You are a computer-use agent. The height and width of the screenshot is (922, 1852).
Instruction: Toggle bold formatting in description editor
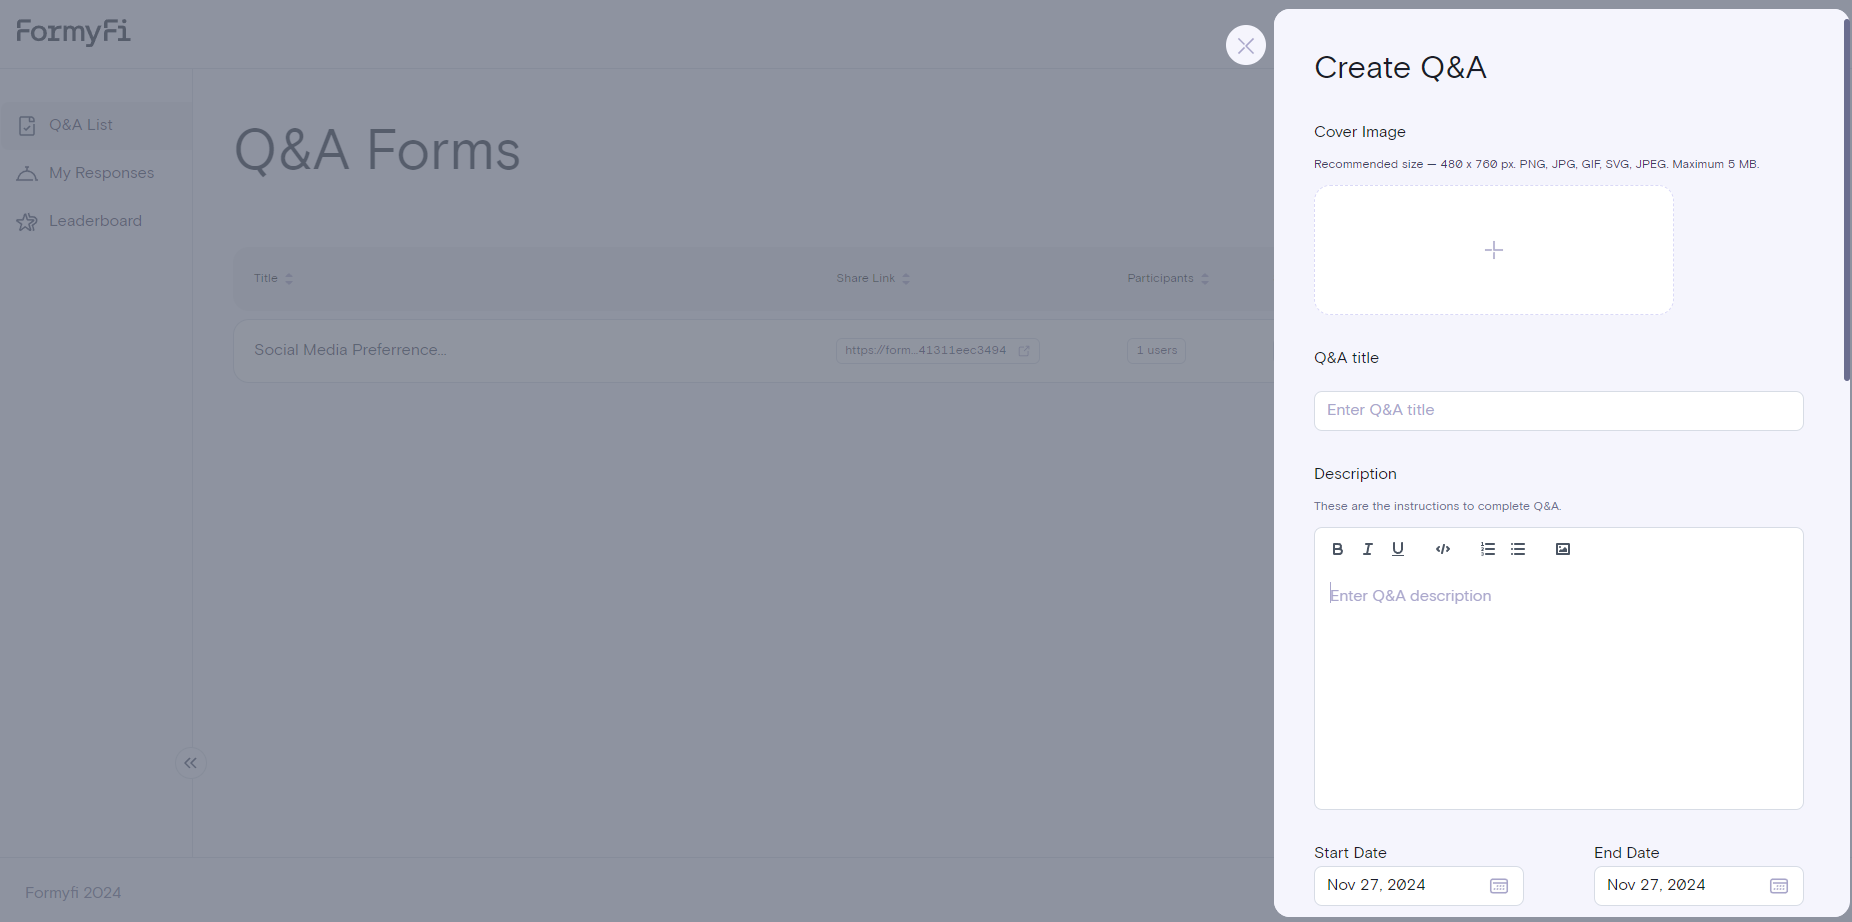(x=1337, y=549)
